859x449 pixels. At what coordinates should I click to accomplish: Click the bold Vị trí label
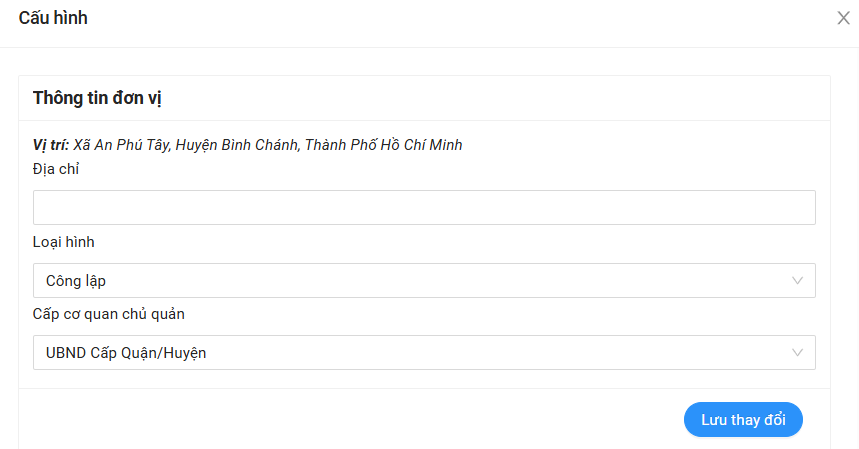click(50, 145)
